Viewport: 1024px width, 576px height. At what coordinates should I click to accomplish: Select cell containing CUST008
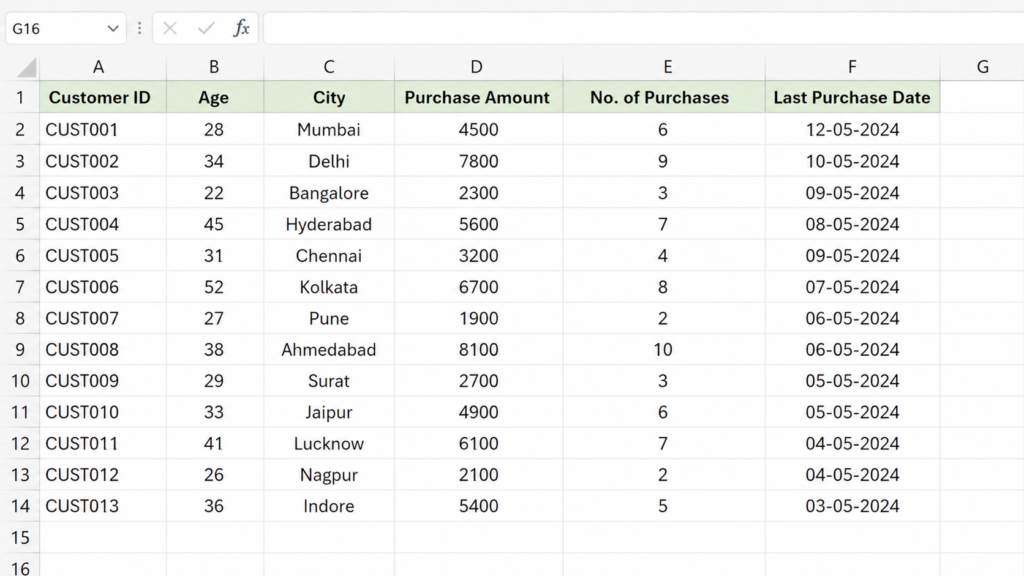103,349
